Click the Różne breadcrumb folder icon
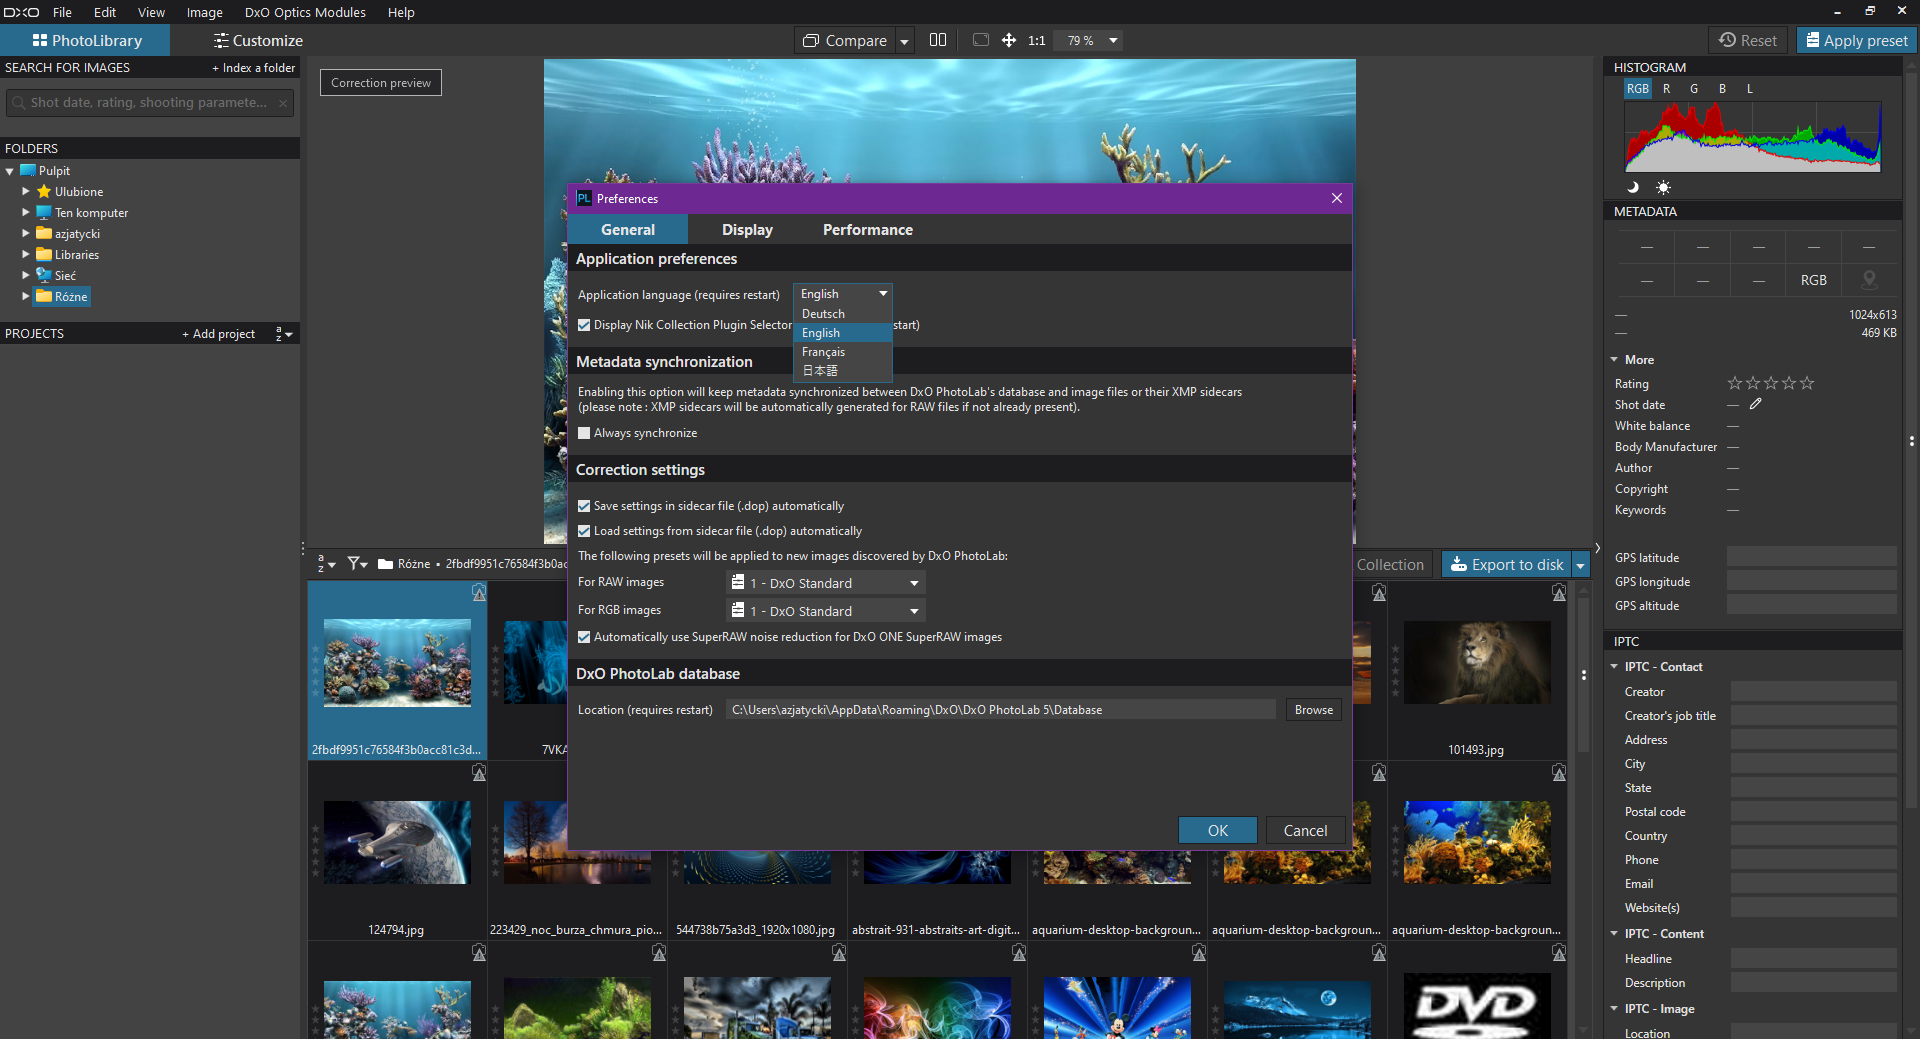Screen dimensions: 1920x1039 click(x=385, y=564)
